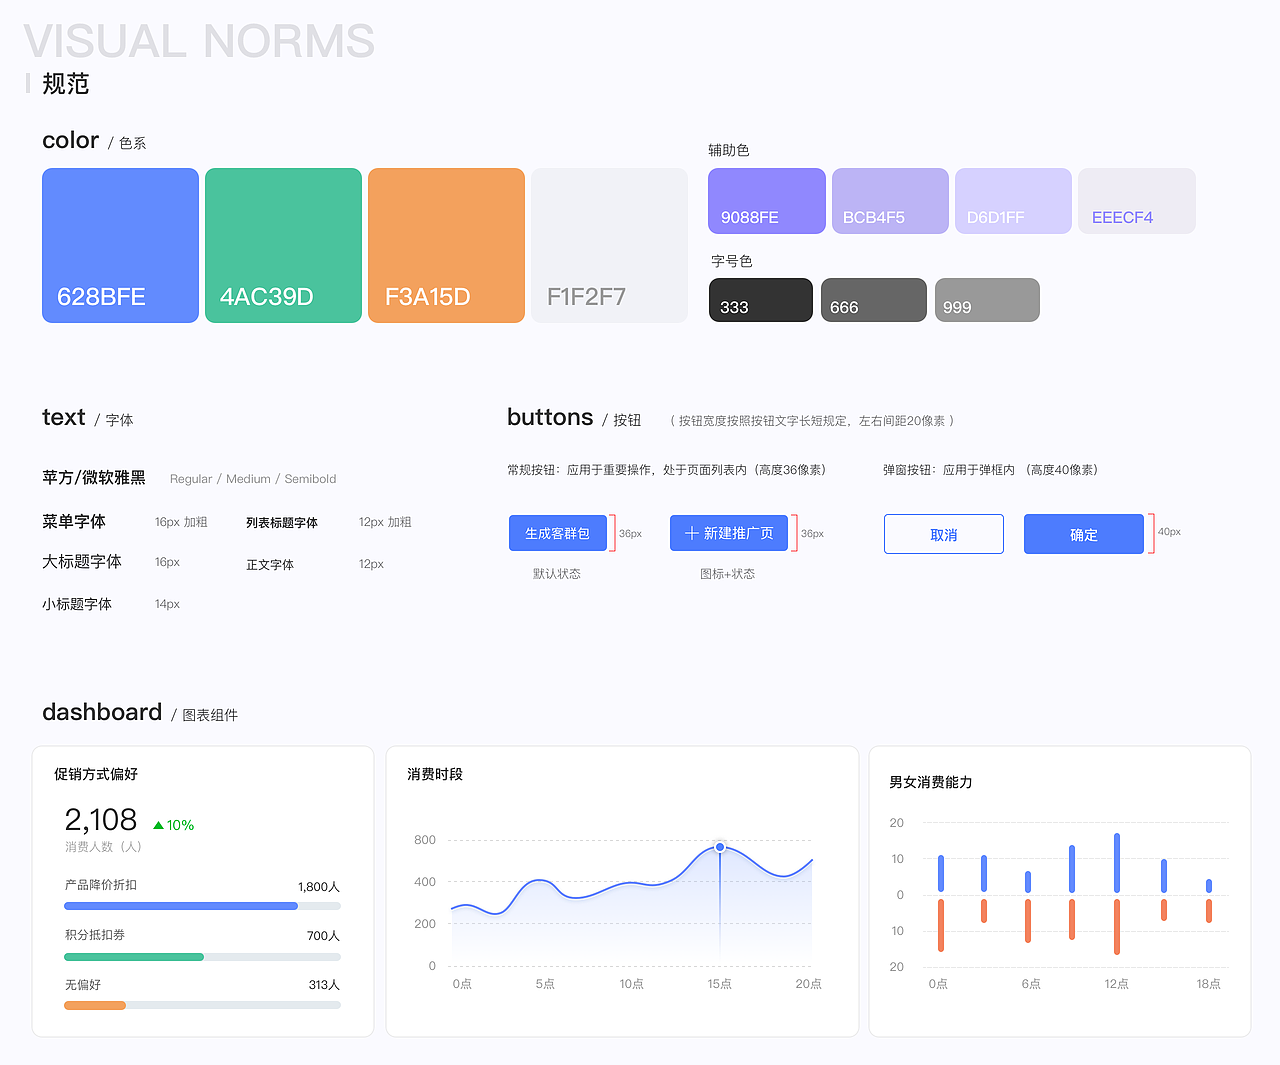Select the 666 gray font color

[873, 300]
